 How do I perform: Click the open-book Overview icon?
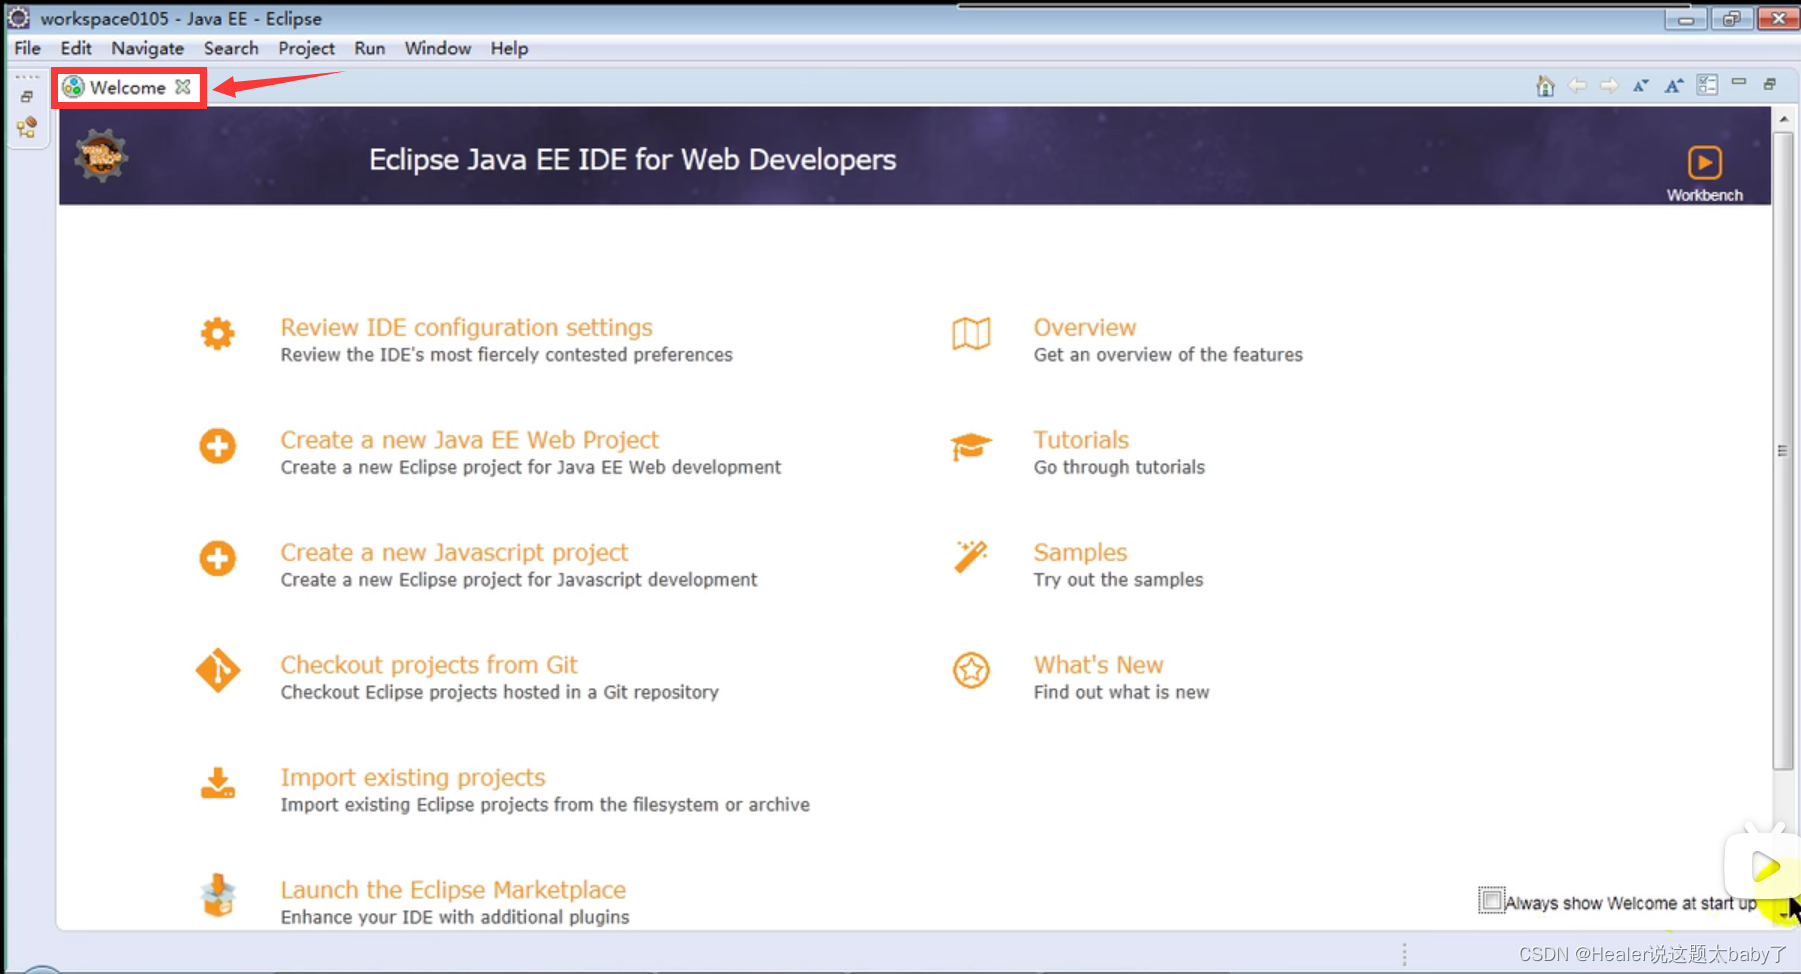coord(971,333)
